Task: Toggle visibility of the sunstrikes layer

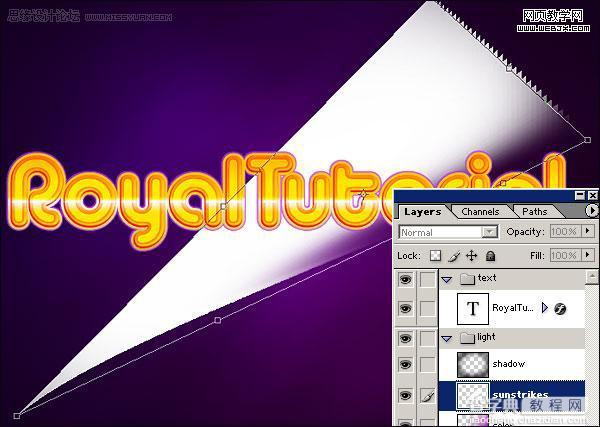Action: [x=405, y=396]
